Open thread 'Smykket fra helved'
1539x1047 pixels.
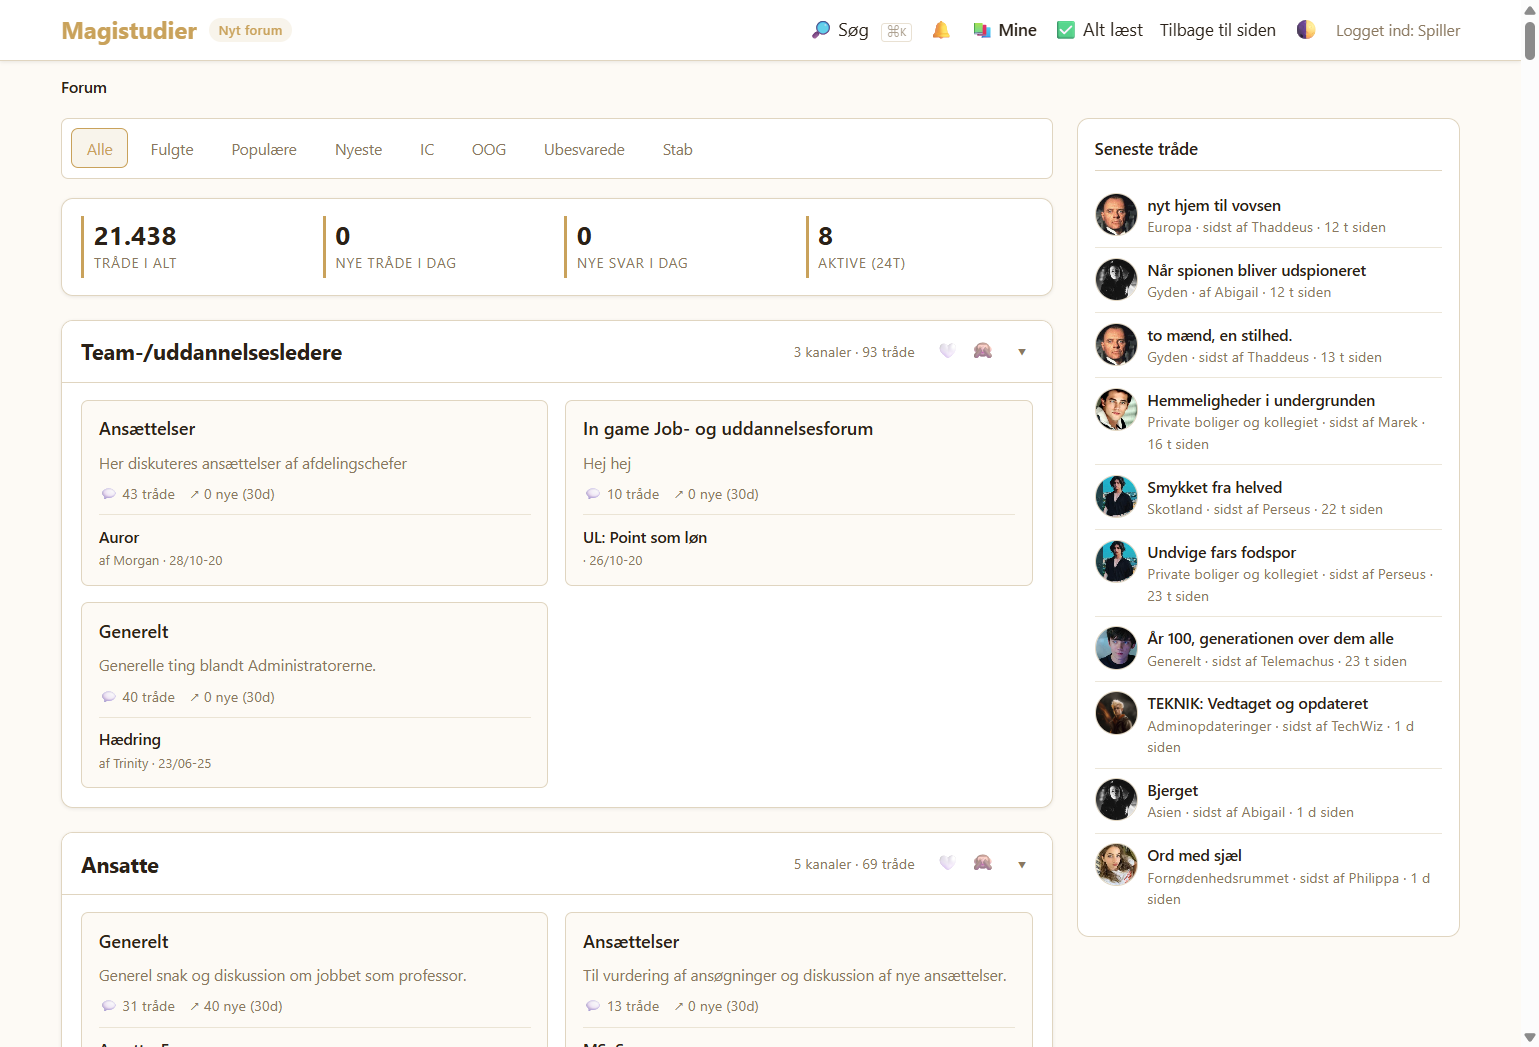[x=1214, y=487]
